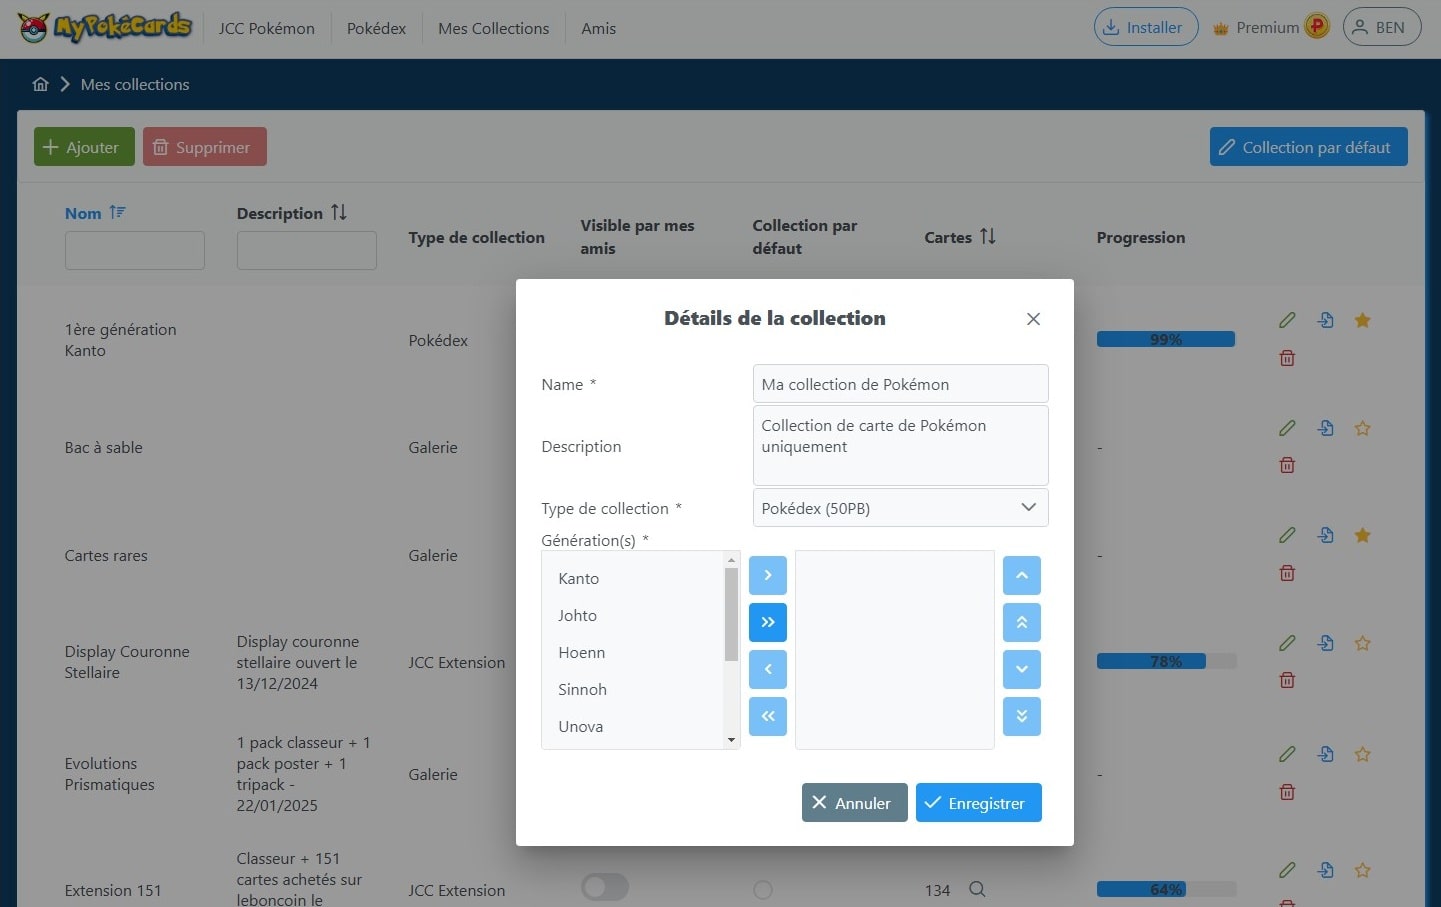Click red trash icon for Bac à sable

pyautogui.click(x=1287, y=465)
